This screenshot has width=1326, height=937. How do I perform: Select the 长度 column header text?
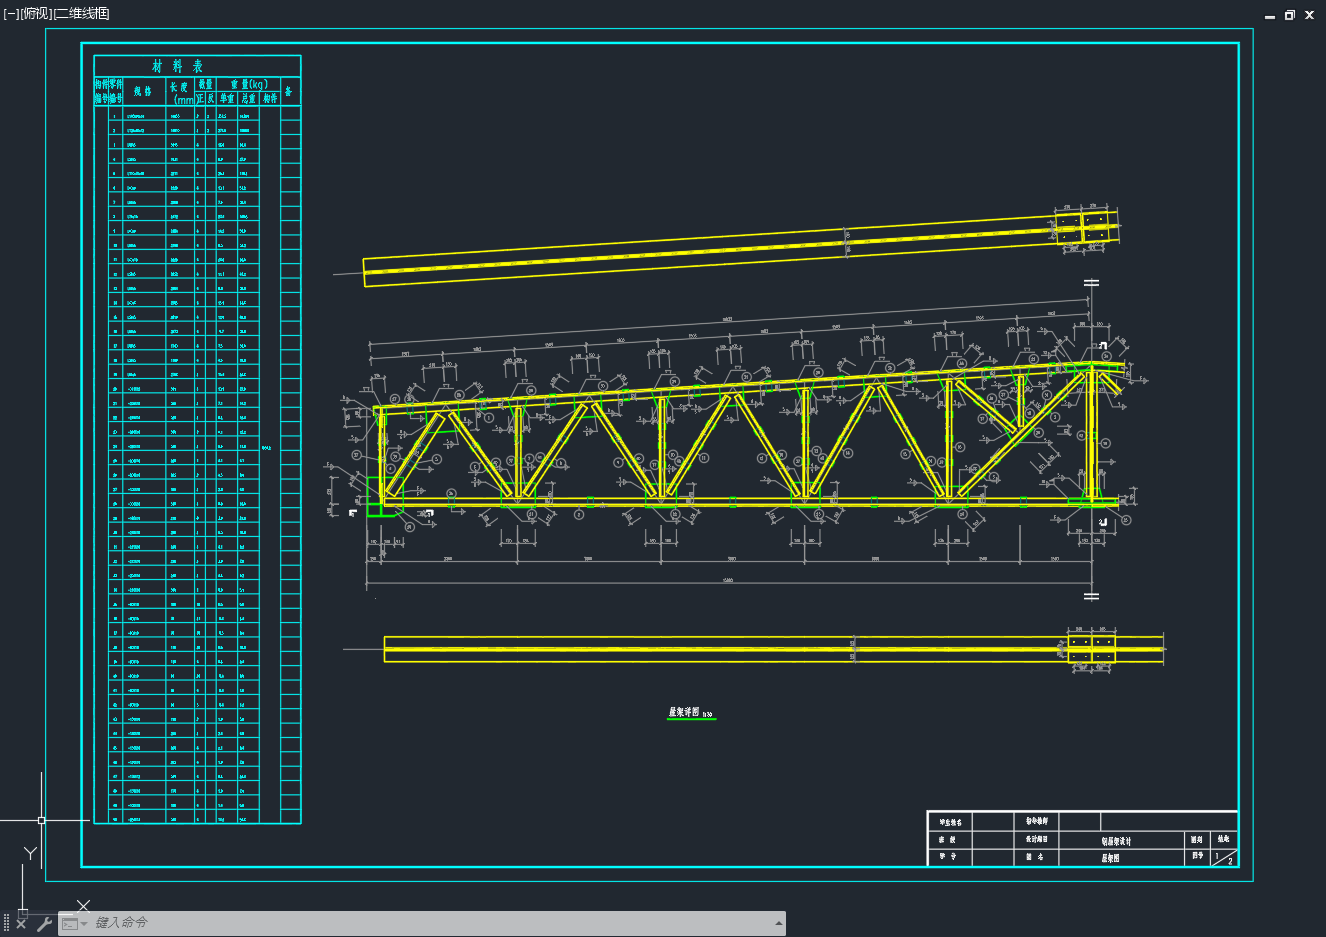179,87
